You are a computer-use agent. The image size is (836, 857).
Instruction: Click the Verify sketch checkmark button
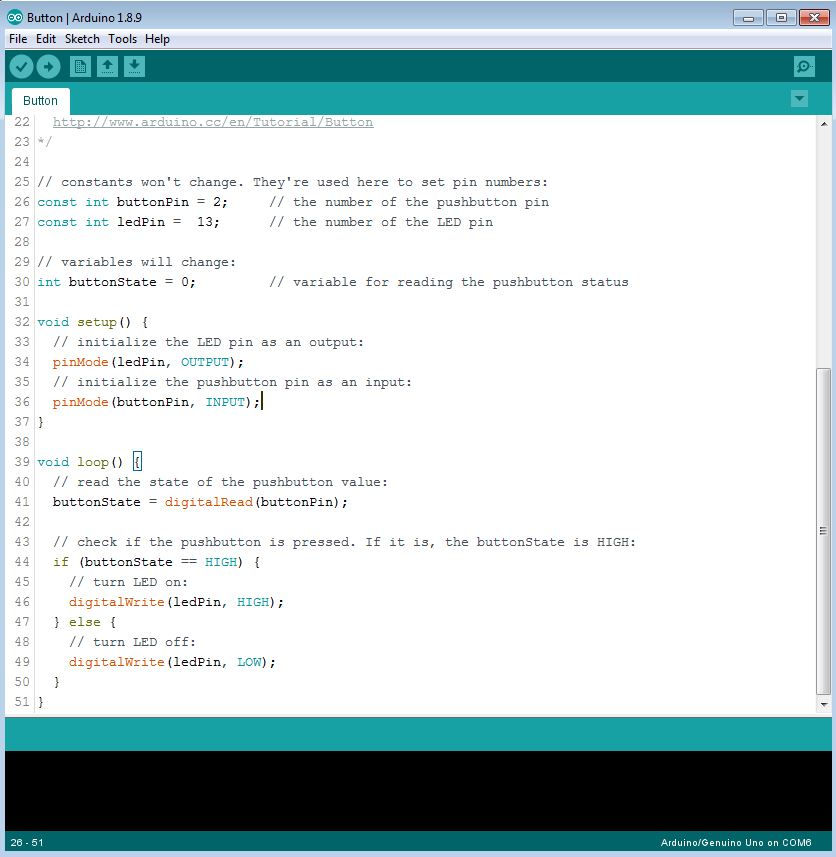[x=21, y=67]
